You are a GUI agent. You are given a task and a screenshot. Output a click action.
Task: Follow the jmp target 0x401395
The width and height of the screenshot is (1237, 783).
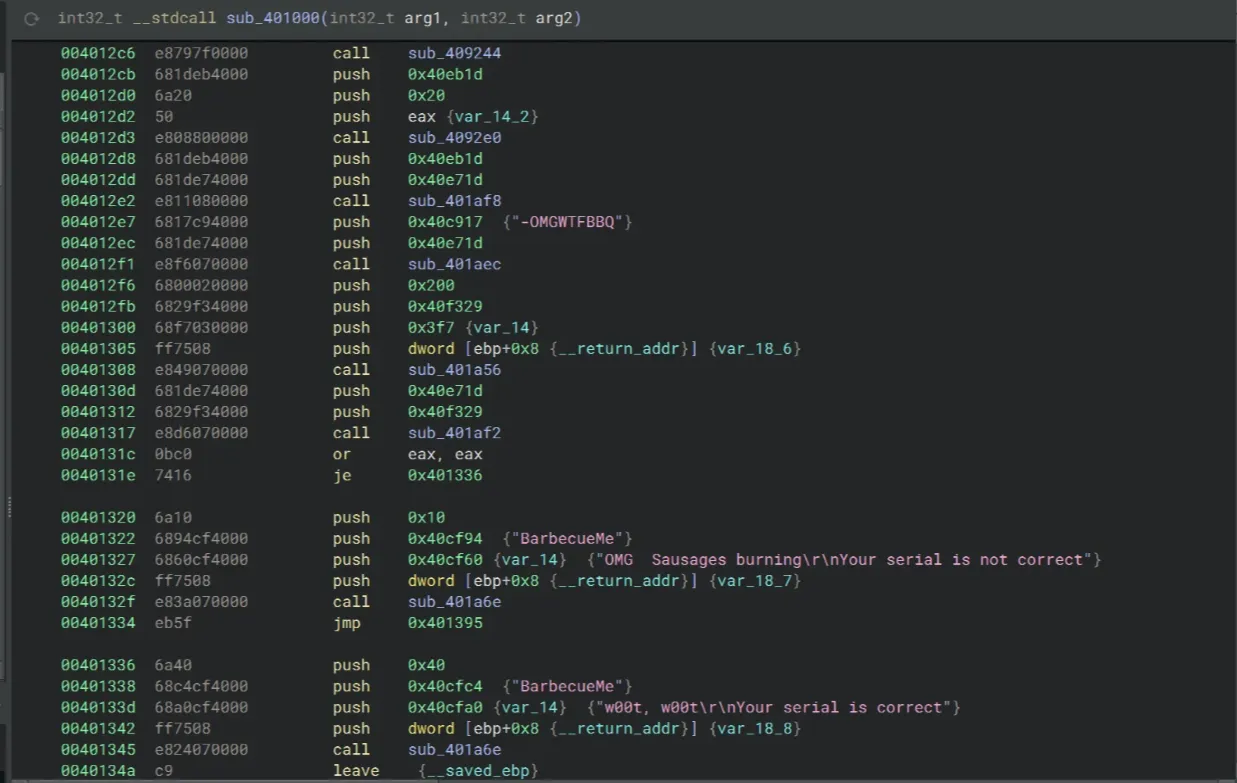(x=445, y=623)
